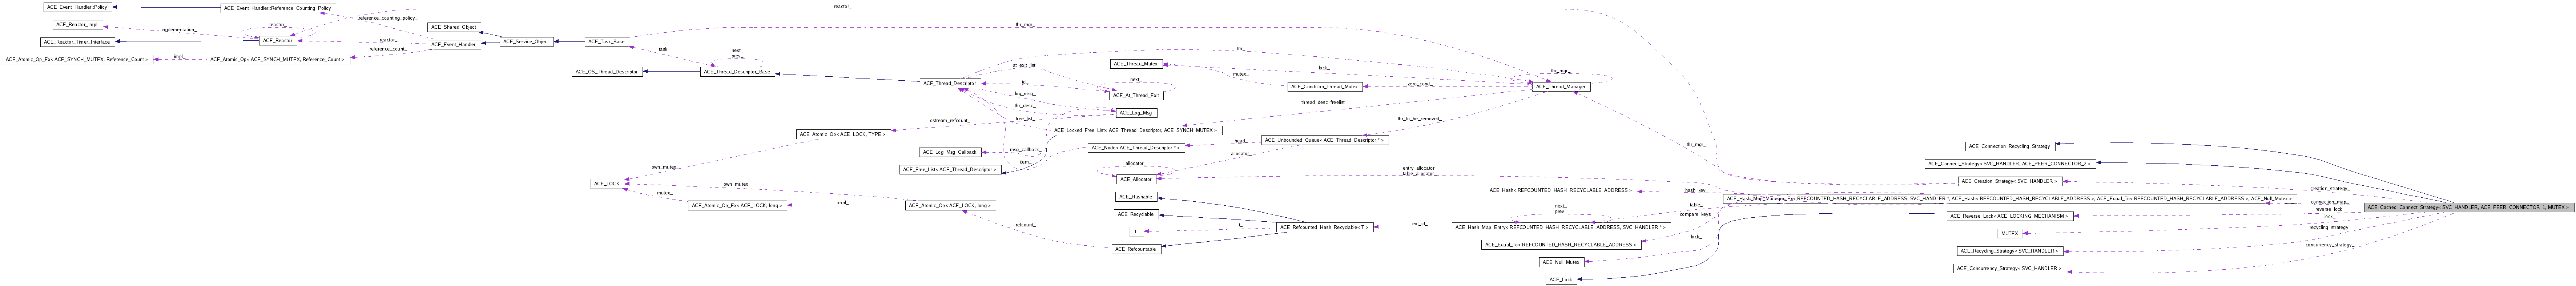Open the ACE_Log_Msg node
This screenshot has height=286, width=2576.
(x=1136, y=113)
